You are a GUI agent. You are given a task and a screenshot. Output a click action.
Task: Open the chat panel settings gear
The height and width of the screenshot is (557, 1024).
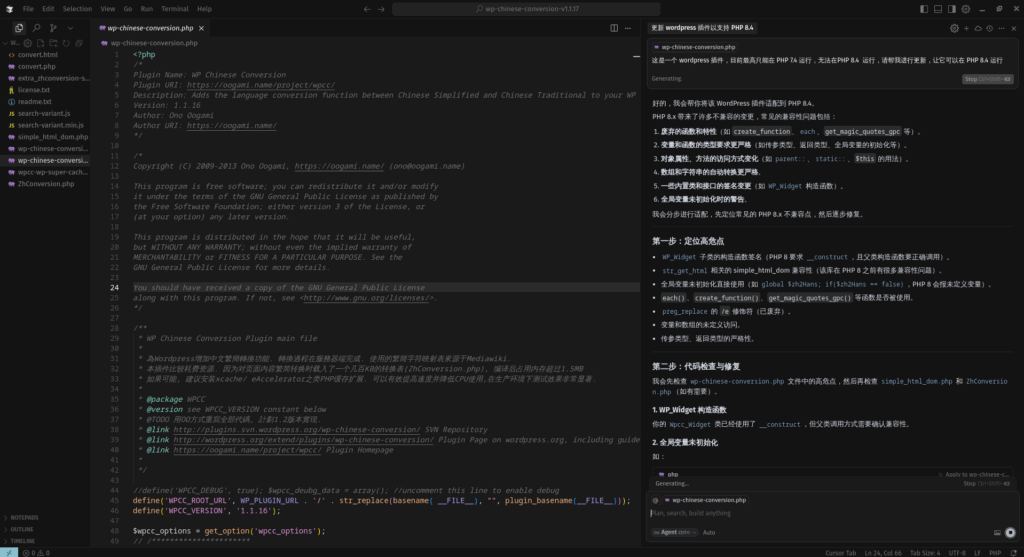point(954,28)
